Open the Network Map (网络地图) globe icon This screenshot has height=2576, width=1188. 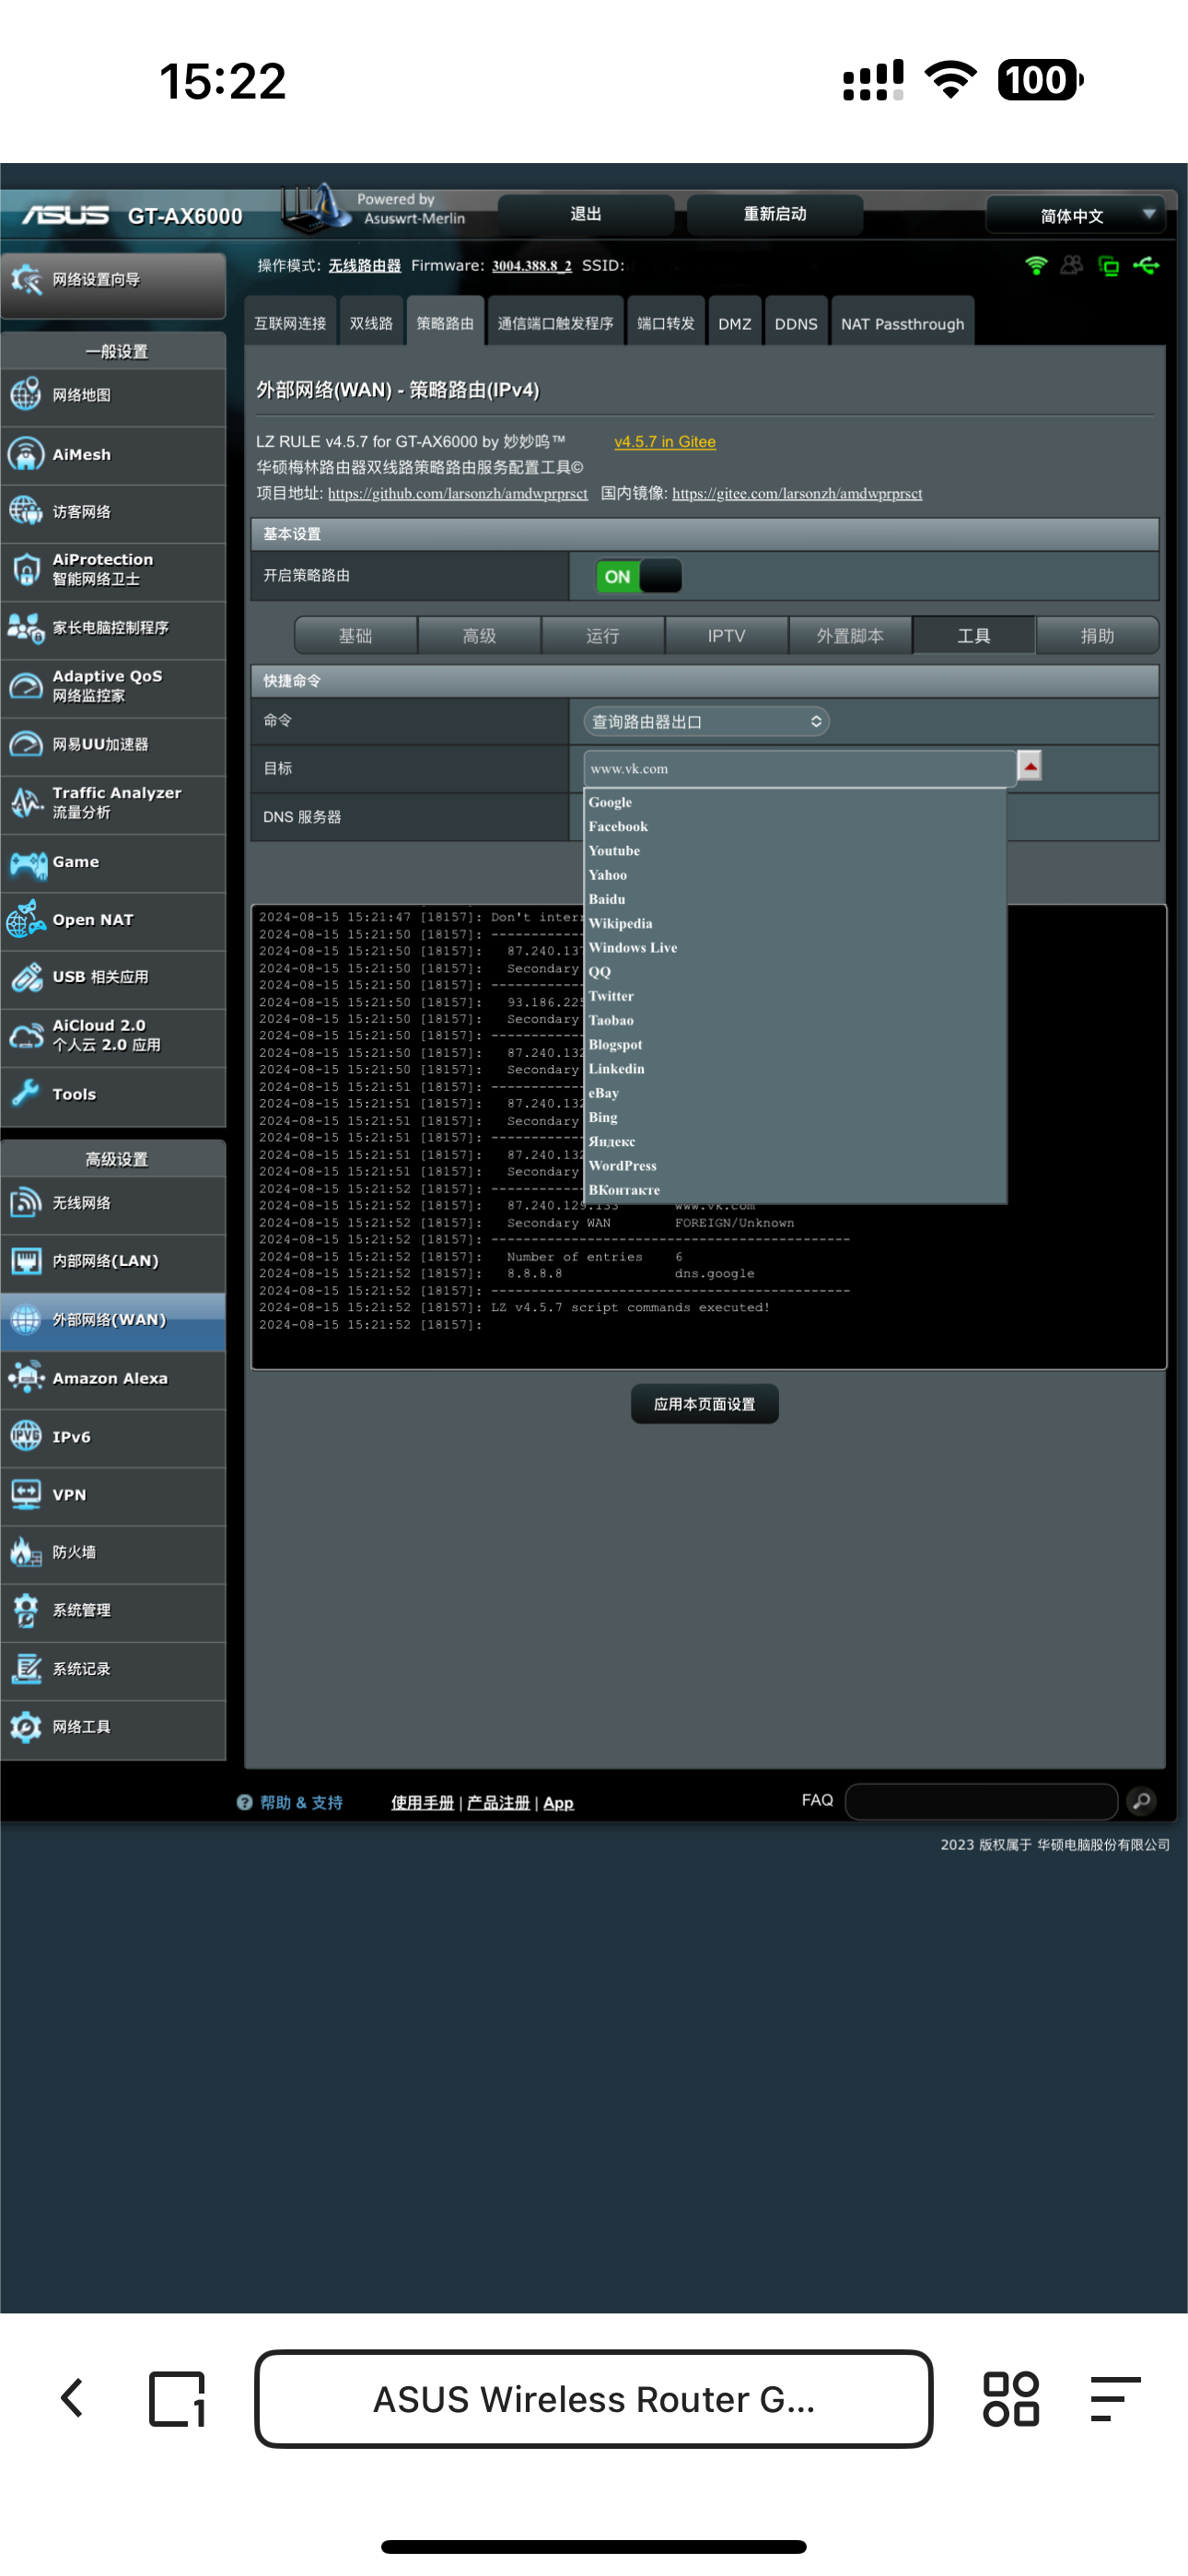pyautogui.click(x=27, y=395)
